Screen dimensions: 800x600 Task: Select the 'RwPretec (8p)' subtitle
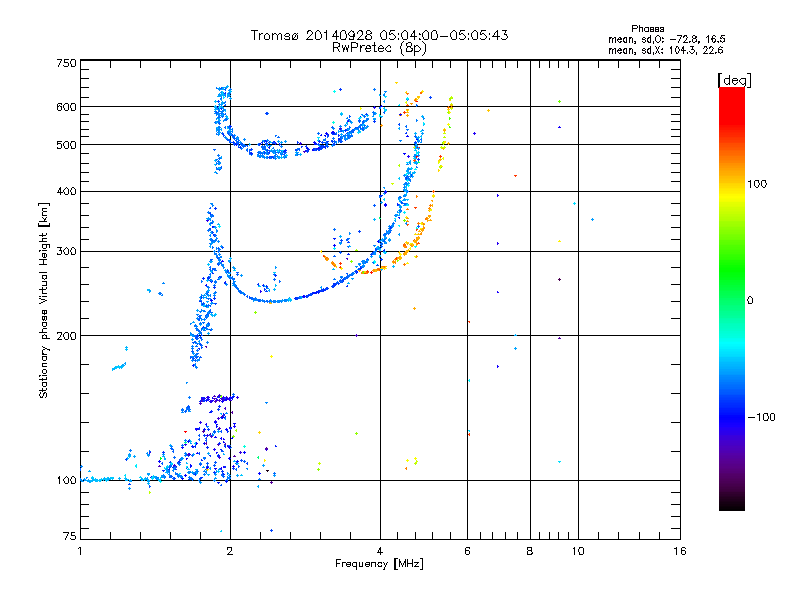[x=379, y=48]
